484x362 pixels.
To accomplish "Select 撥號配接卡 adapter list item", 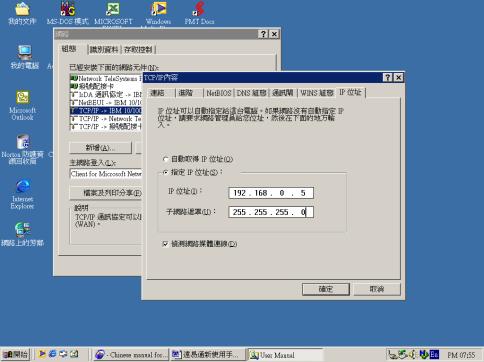I will click(x=106, y=86).
